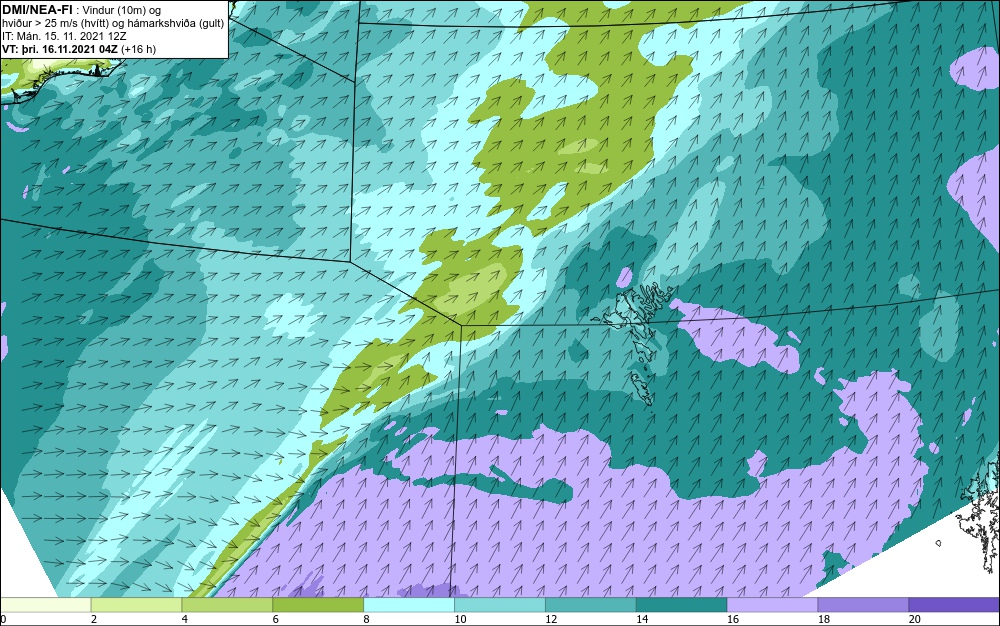Click the pale yellow 0–2 legend swatch
Viewport: 1000px width, 626px height.
[46, 605]
